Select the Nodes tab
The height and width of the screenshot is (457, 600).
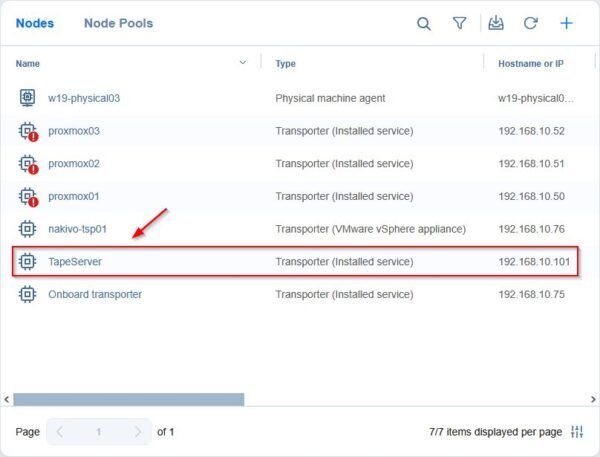point(35,23)
